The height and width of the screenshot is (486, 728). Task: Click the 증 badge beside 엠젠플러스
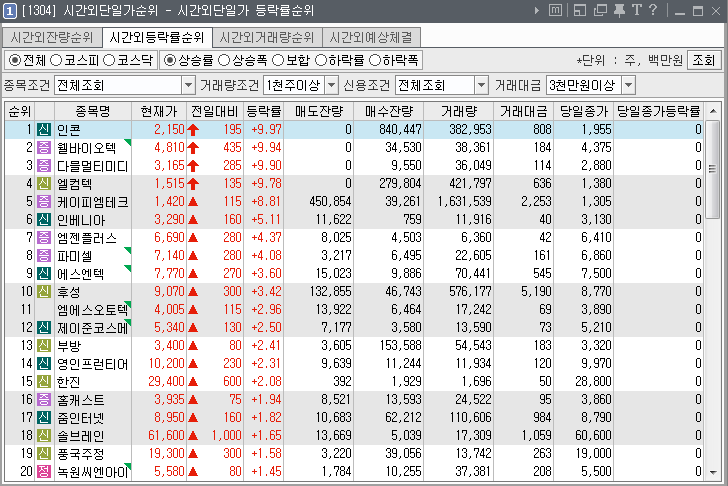click(44, 238)
